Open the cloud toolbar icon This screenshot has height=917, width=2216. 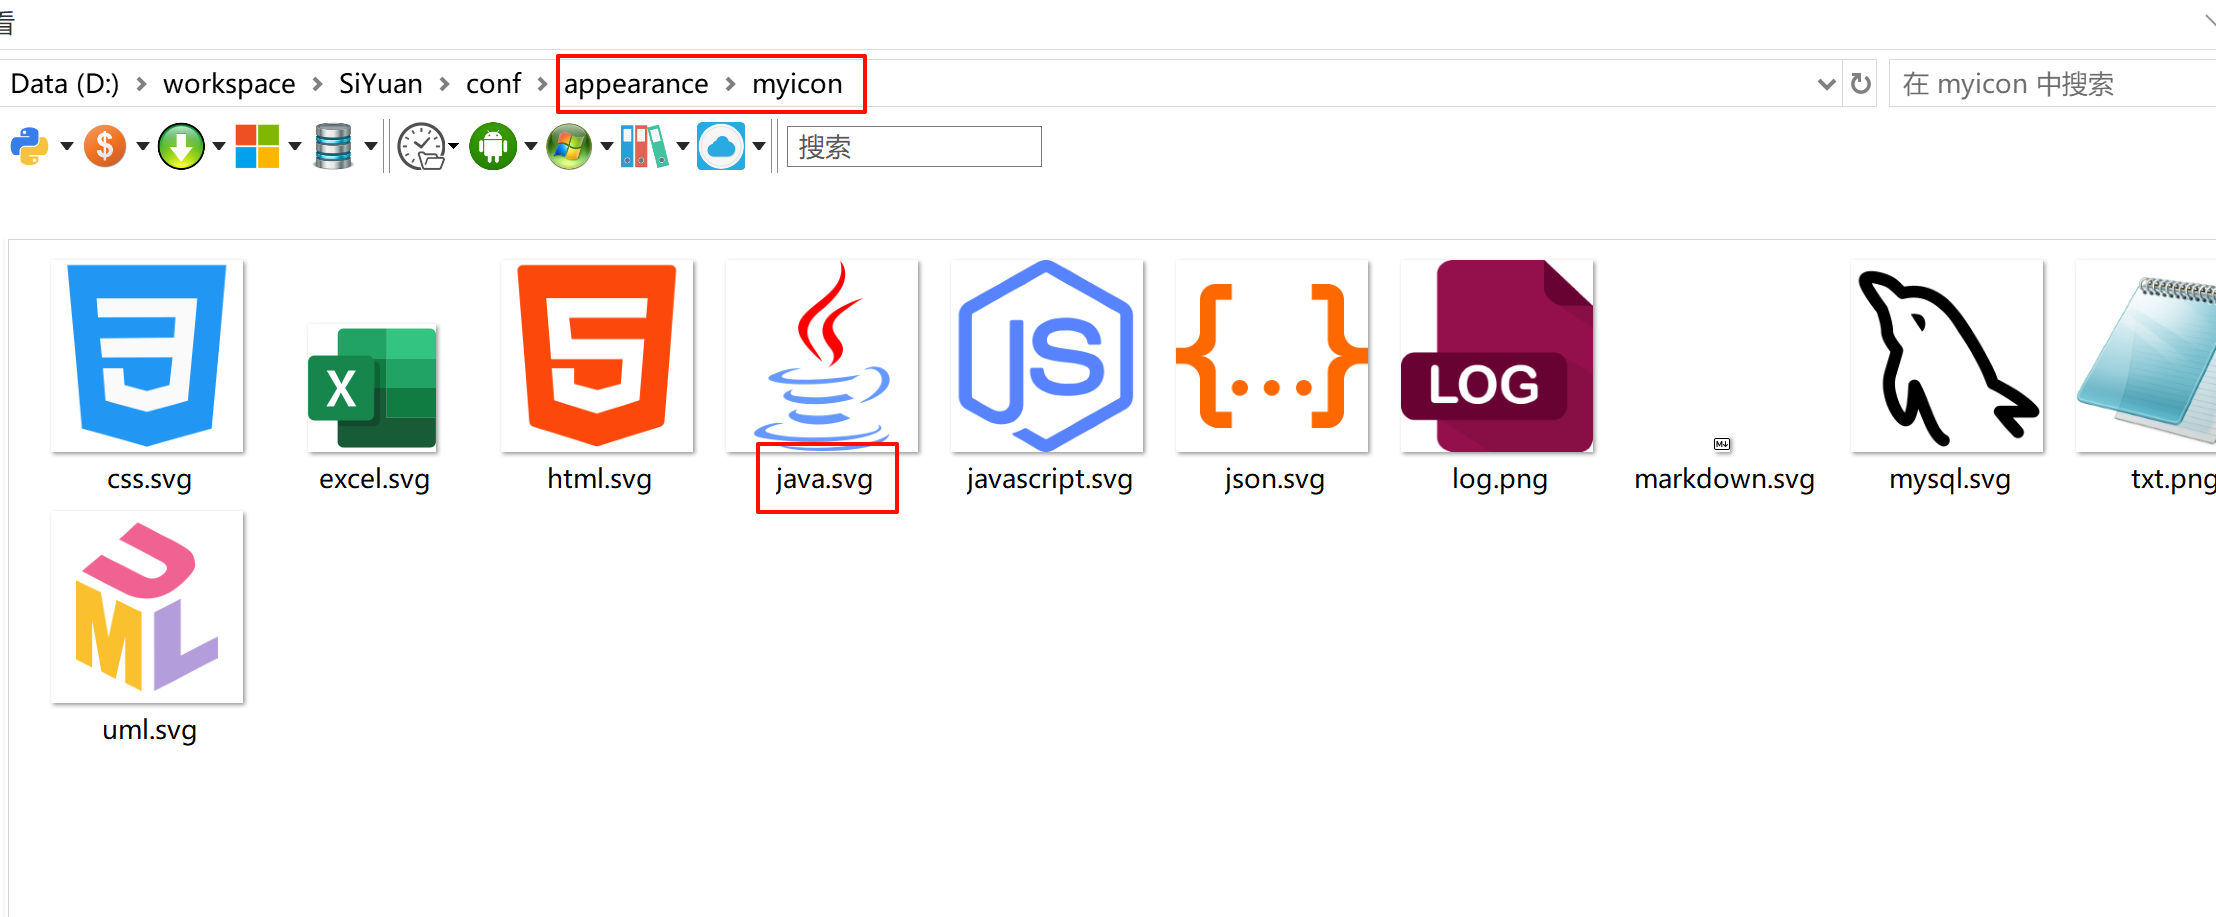point(722,146)
